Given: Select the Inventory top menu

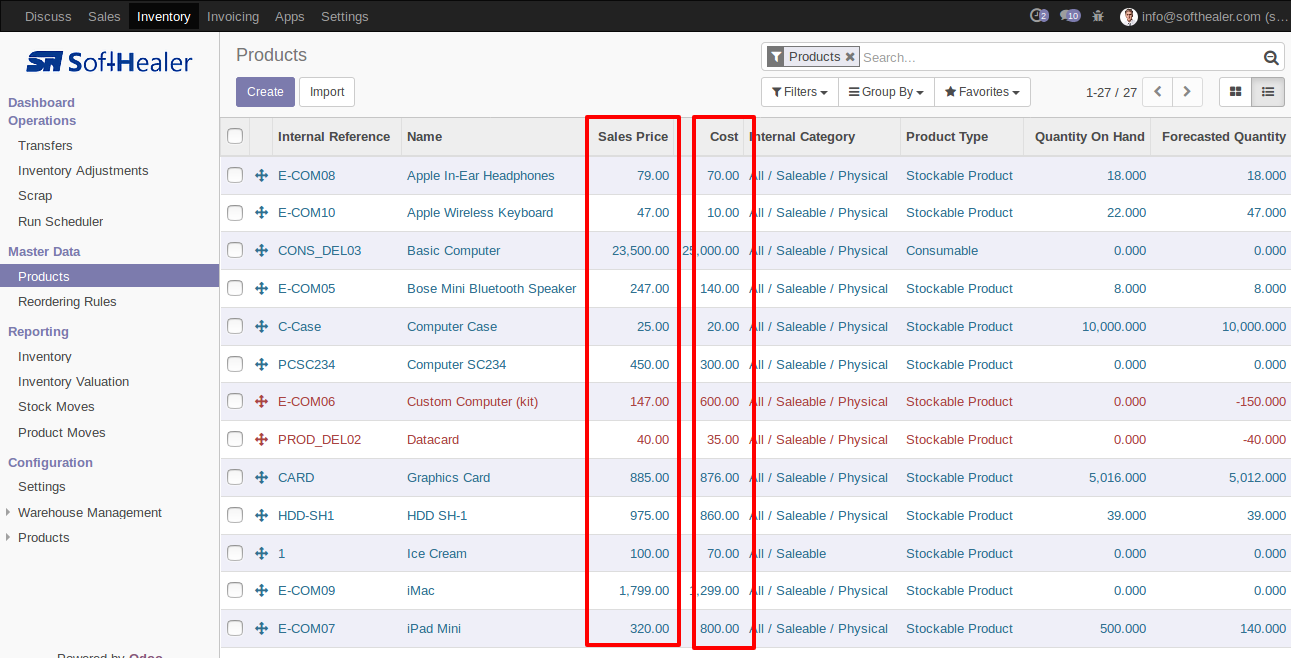Looking at the screenshot, I should [x=164, y=16].
